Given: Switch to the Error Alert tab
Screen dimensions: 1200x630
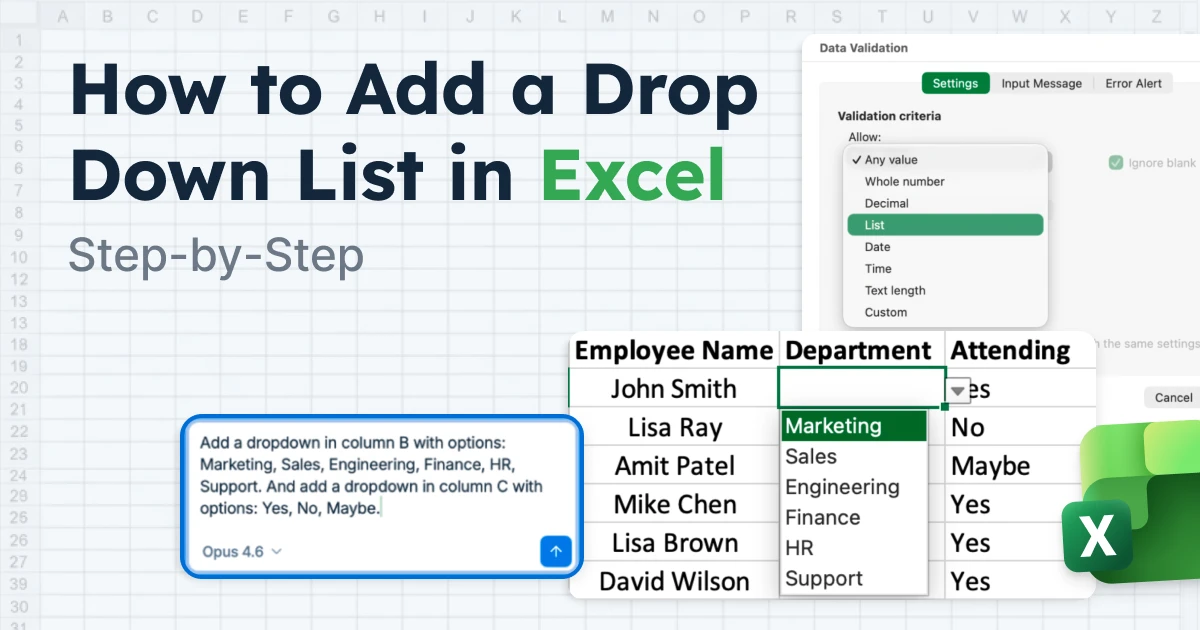Looking at the screenshot, I should click(x=1133, y=83).
